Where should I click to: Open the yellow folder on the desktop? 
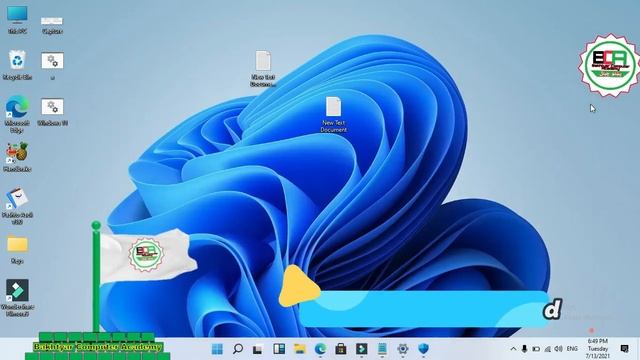[x=17, y=250]
